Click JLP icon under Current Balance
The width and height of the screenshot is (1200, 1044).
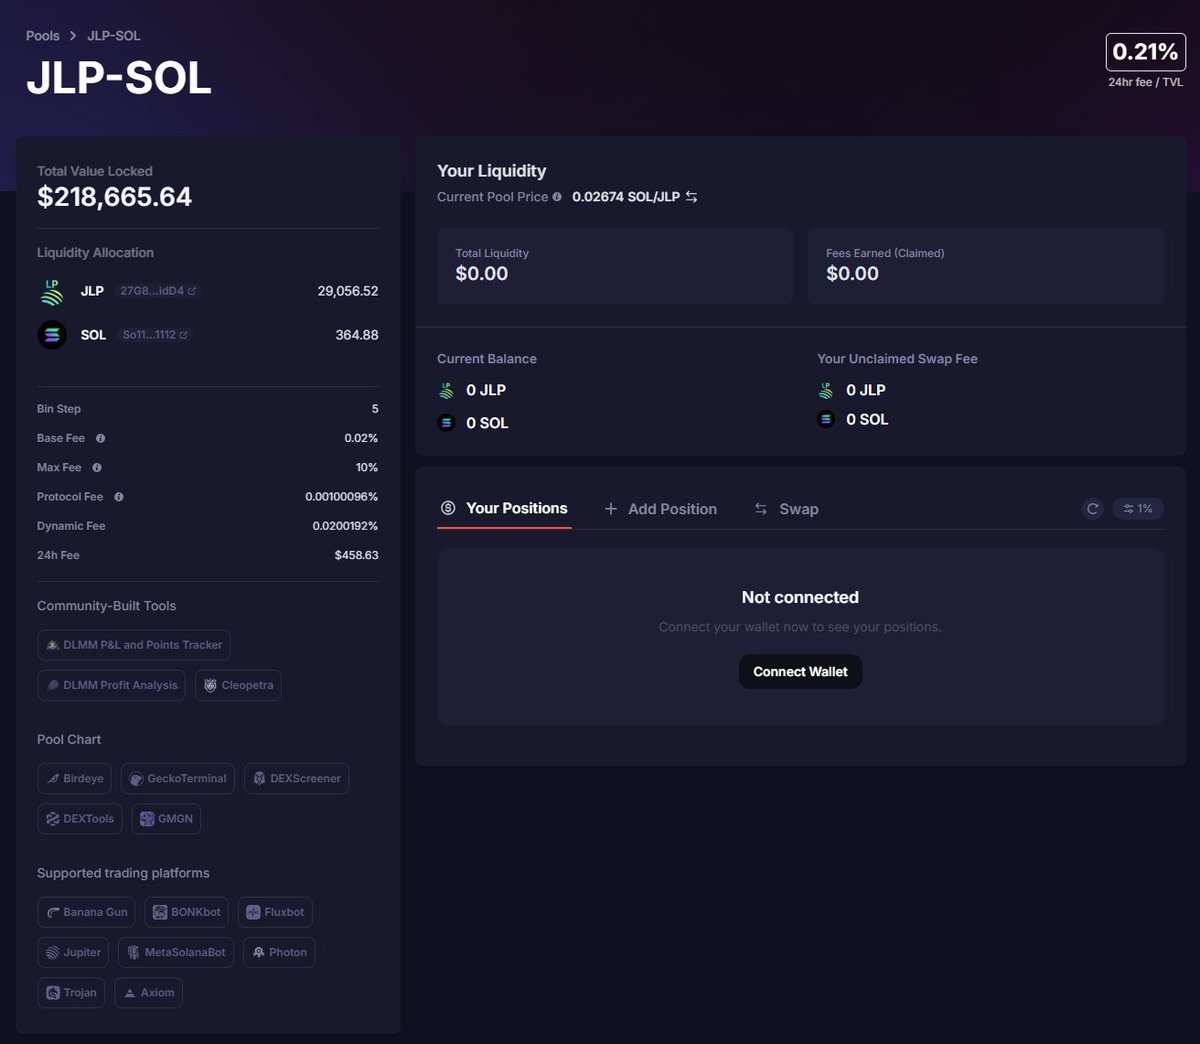click(447, 390)
